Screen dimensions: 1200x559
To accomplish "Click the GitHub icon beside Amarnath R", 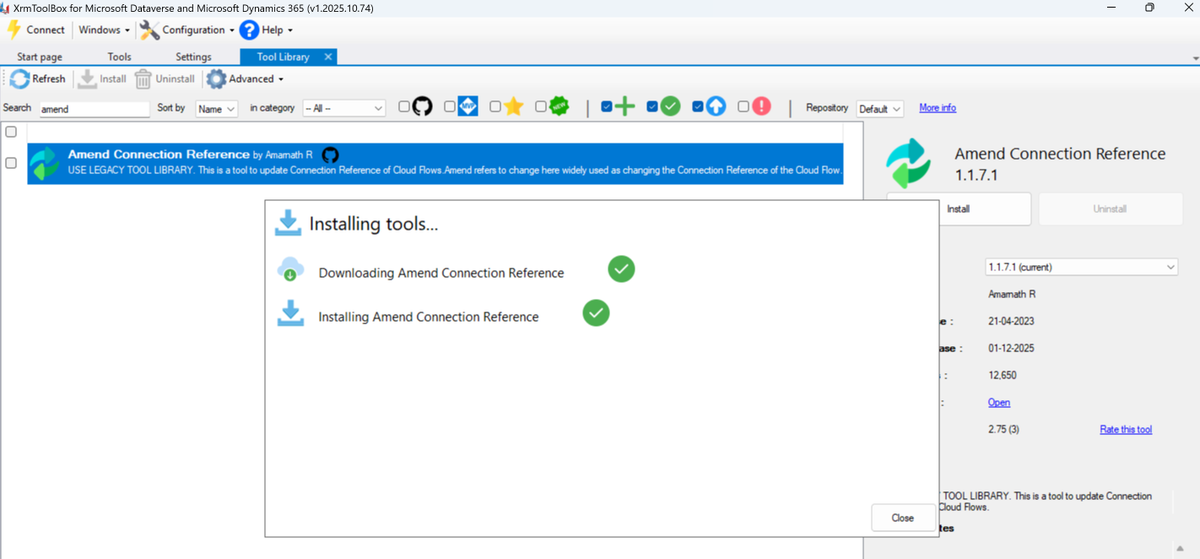I will [331, 155].
